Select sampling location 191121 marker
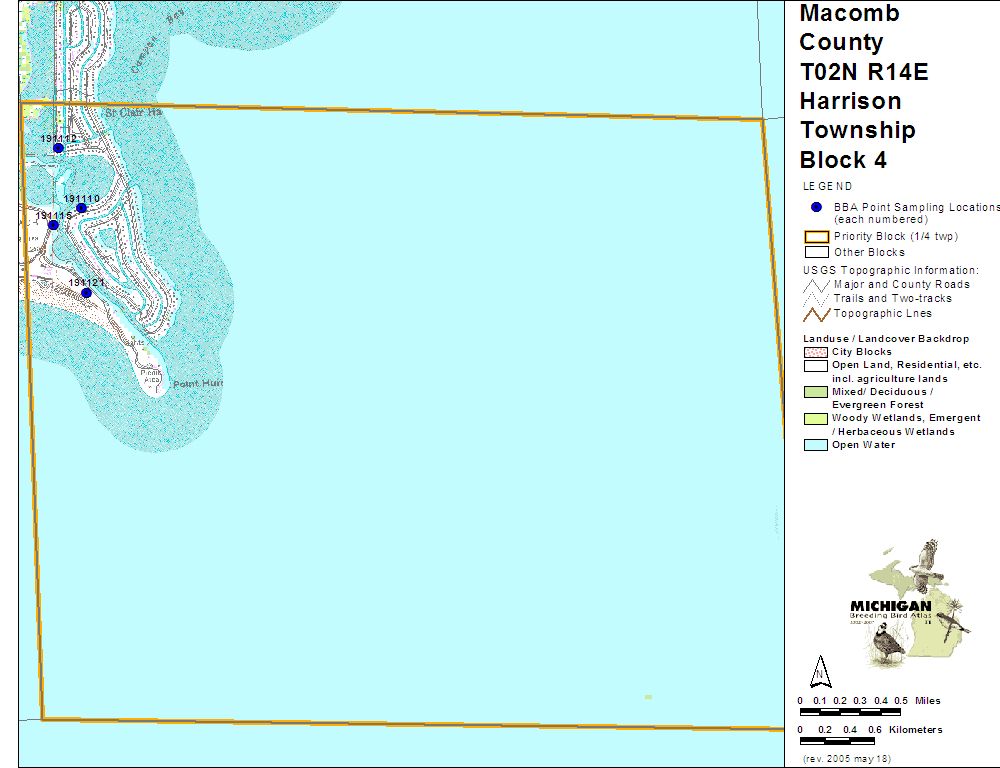Screen dimensions: 1000x768 [x=87, y=293]
